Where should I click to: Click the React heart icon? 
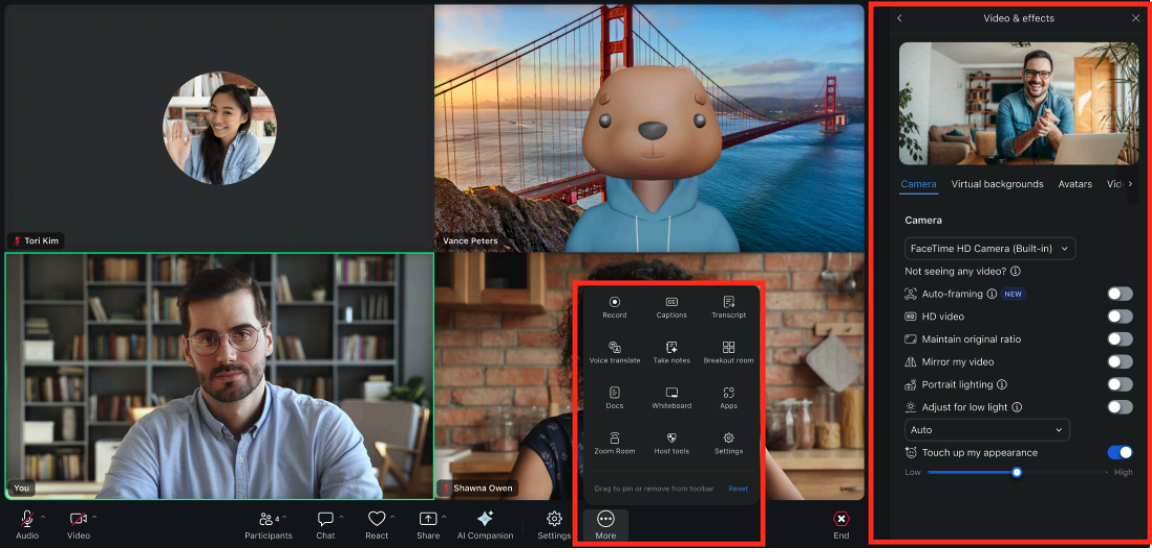pyautogui.click(x=377, y=519)
